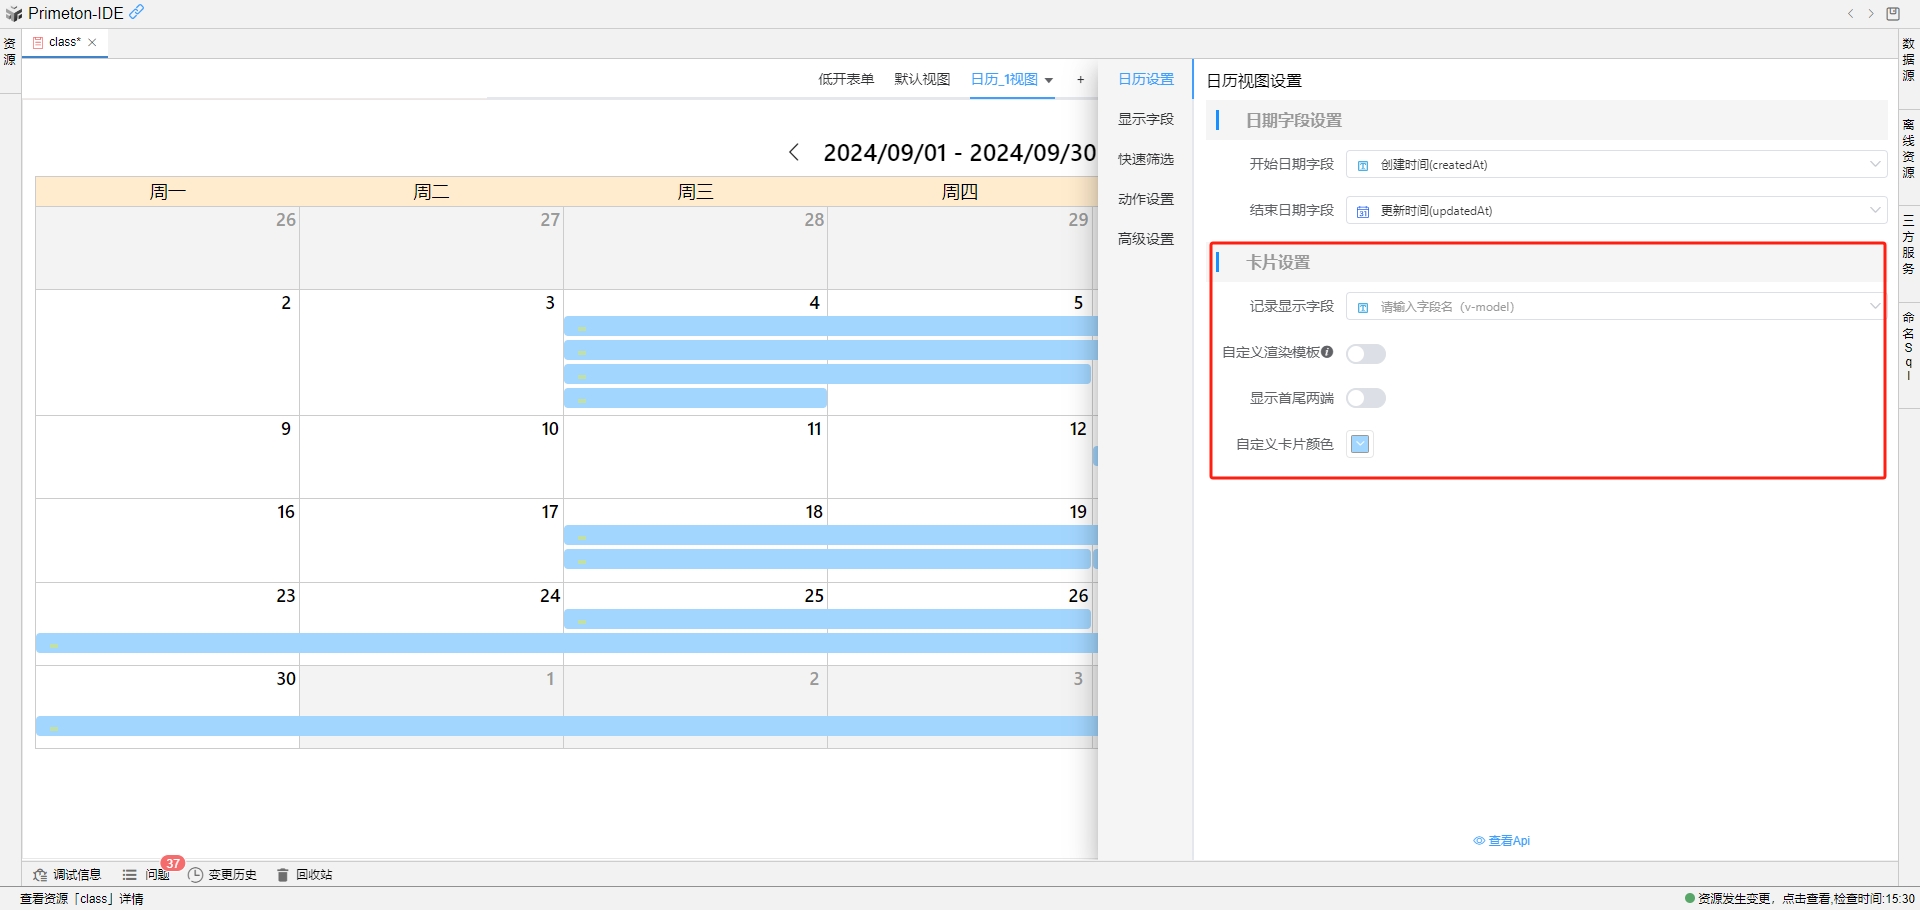The width and height of the screenshot is (1920, 911).
Task: Open the 命名Sql panel on right sidebar
Action: click(x=1907, y=345)
